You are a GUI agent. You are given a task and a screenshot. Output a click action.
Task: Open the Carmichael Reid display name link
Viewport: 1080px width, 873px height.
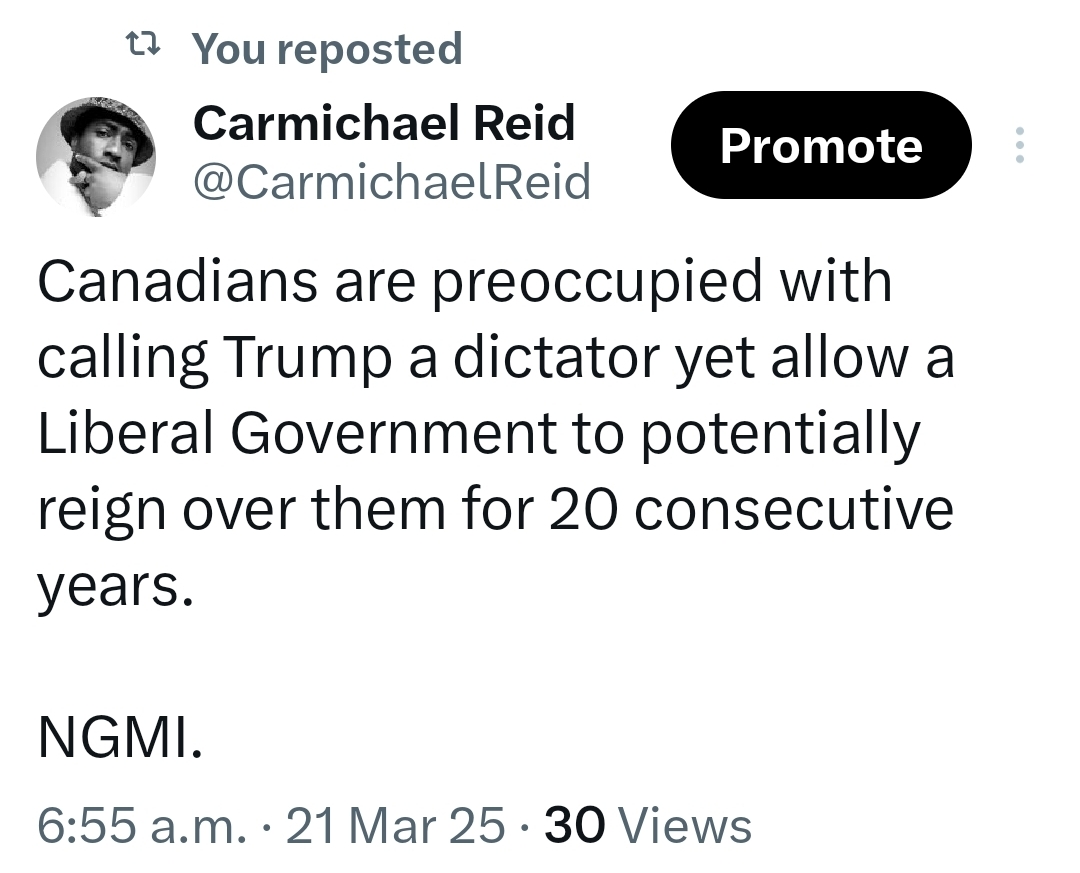click(384, 124)
